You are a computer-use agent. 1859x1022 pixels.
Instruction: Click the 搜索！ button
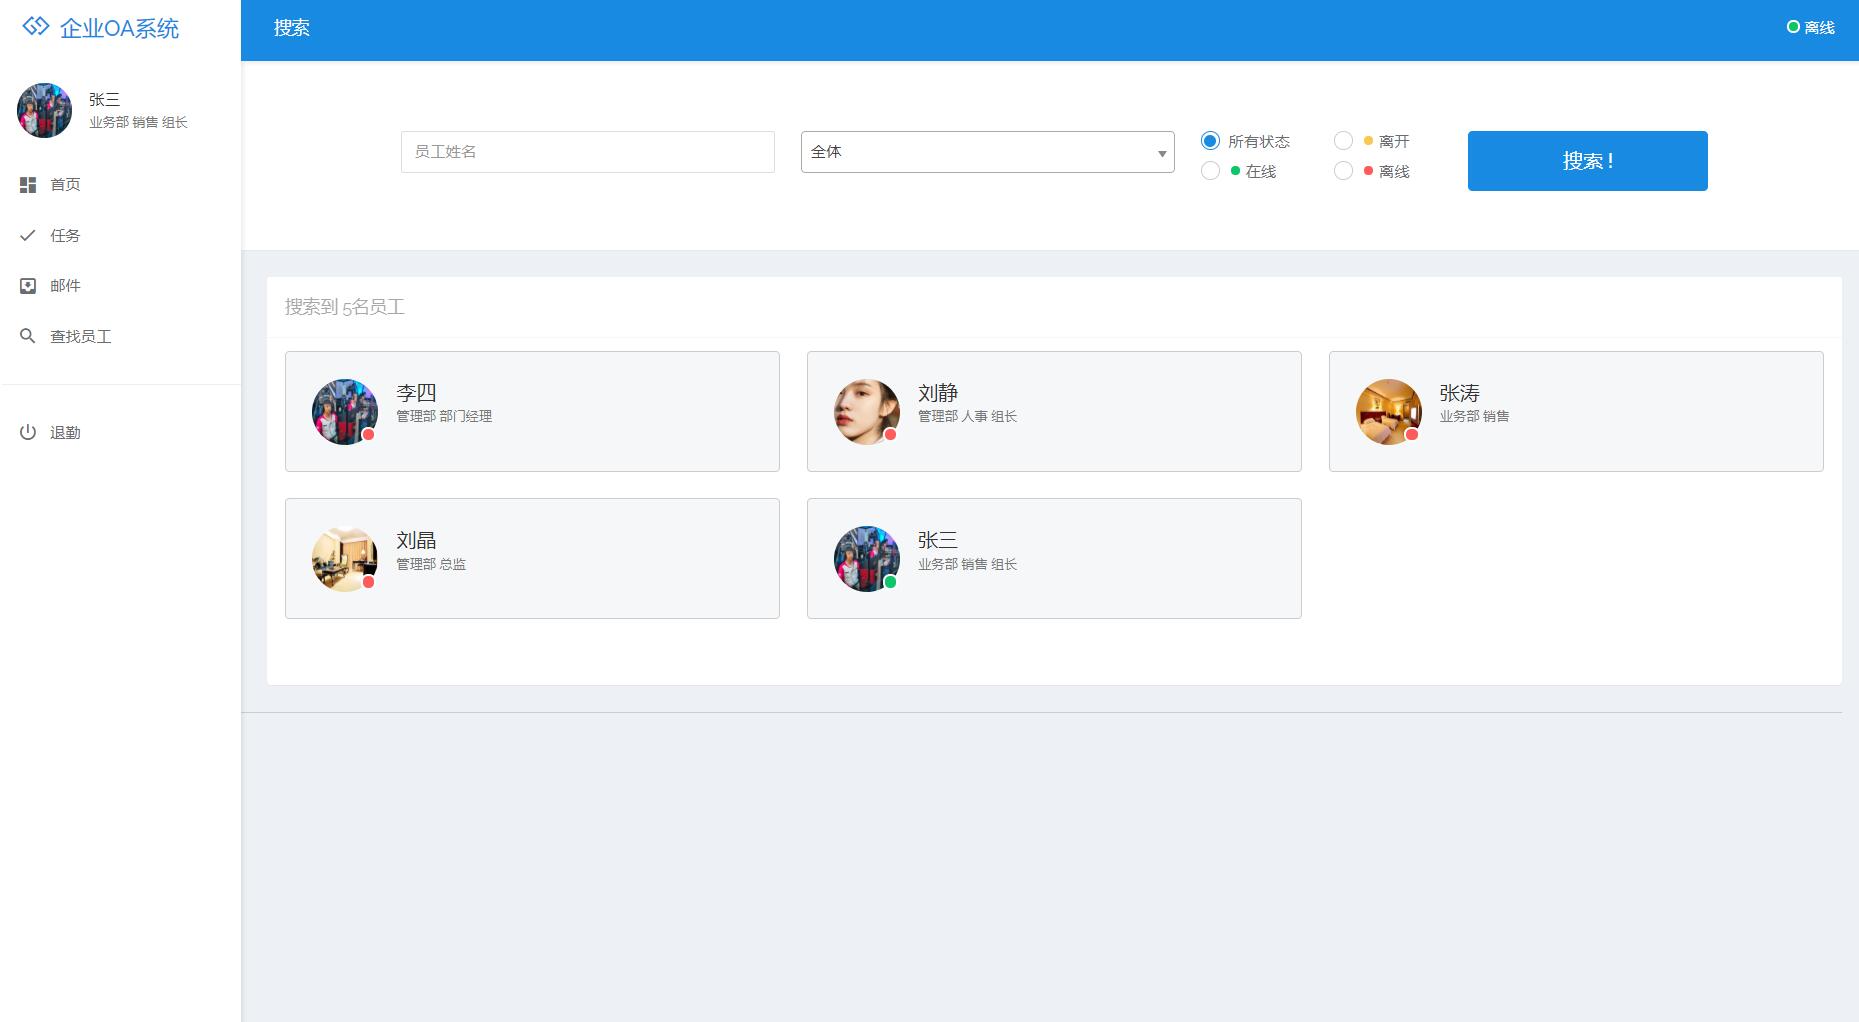(x=1588, y=161)
